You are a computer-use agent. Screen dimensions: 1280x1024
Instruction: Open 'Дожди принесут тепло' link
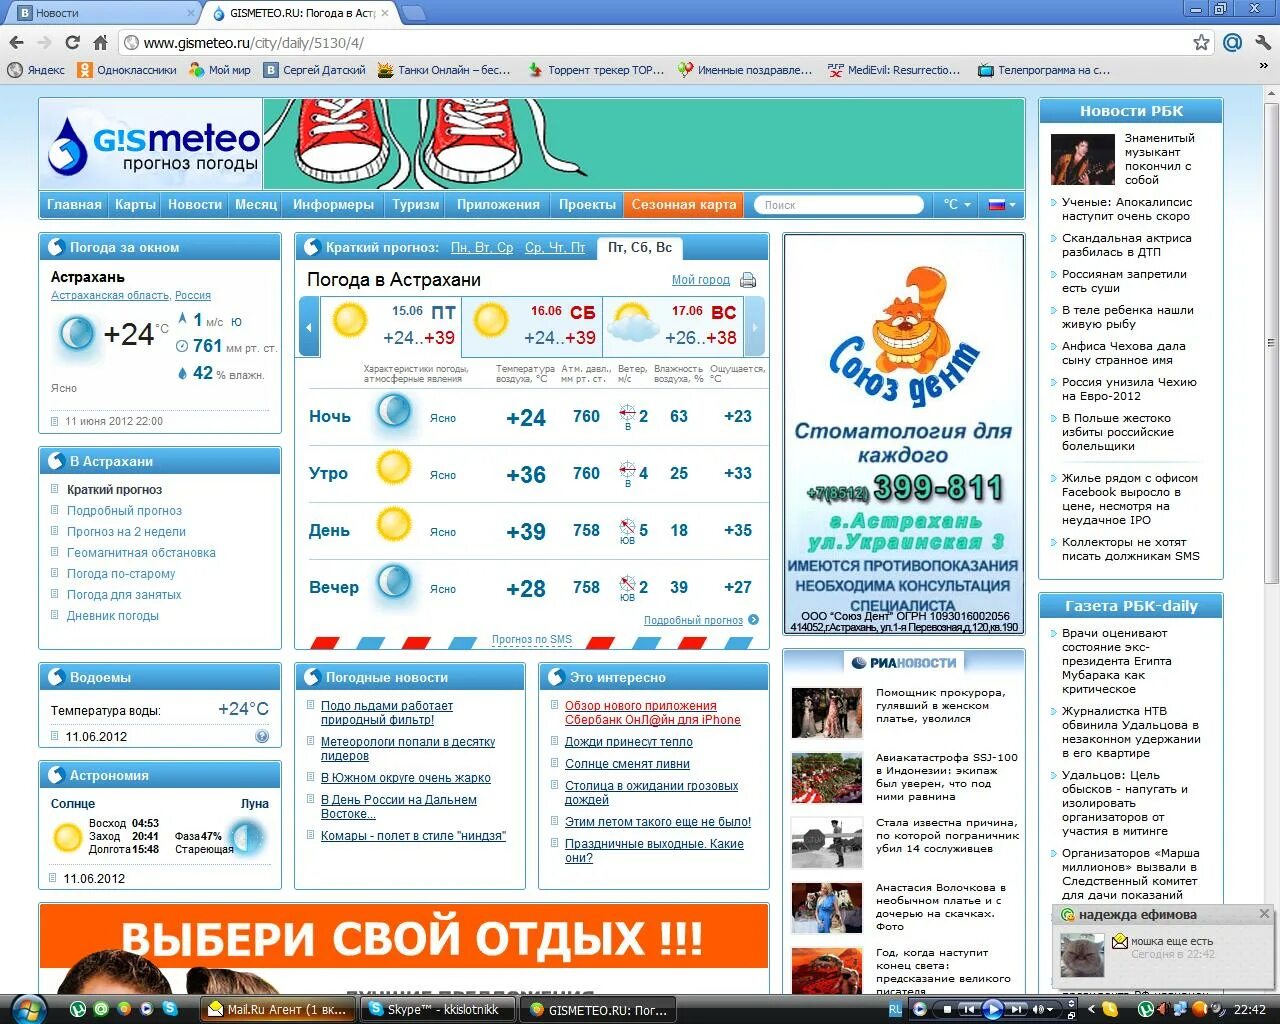[x=629, y=742]
